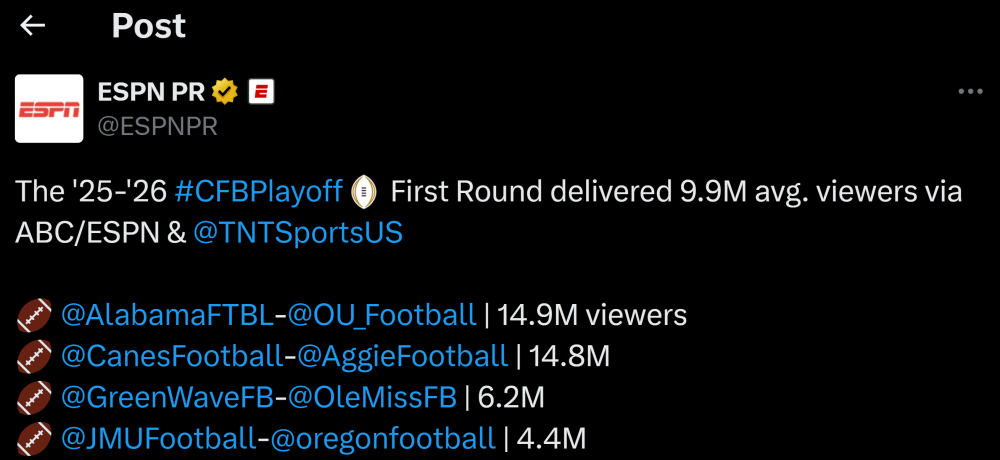Click the back arrow icon

pyautogui.click(x=33, y=26)
